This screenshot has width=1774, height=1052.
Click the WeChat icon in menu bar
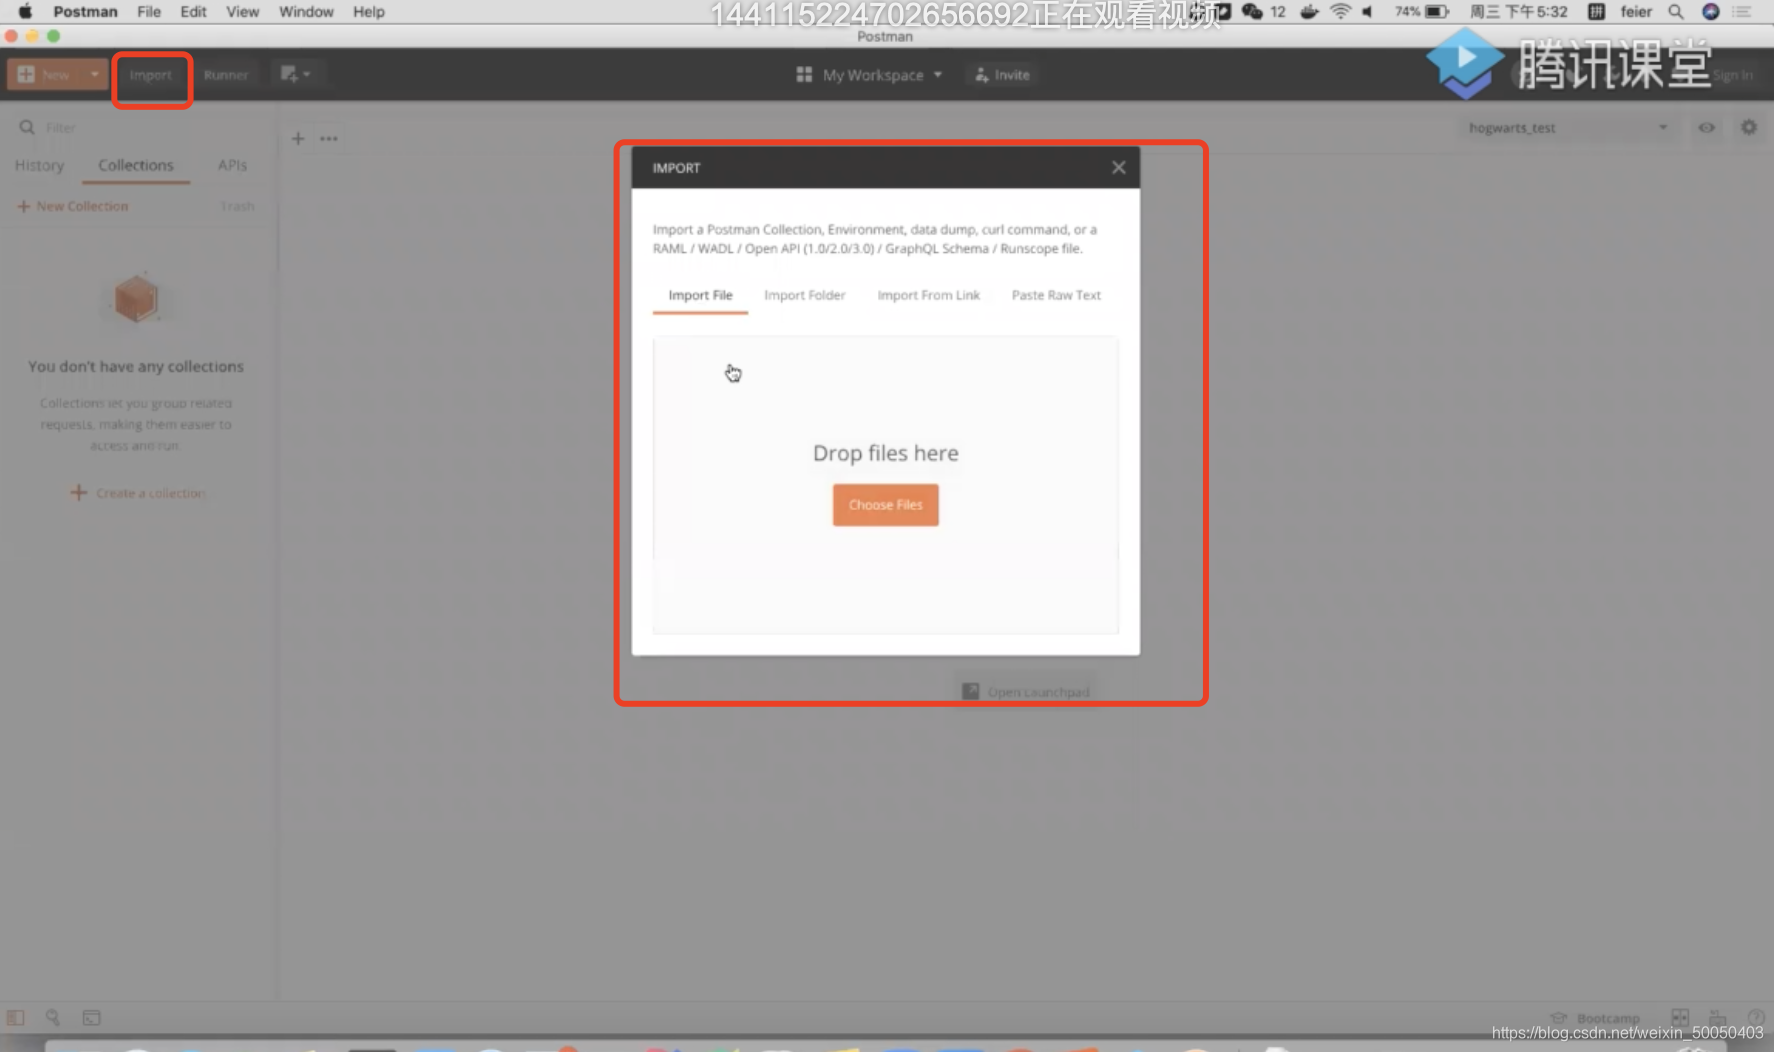[x=1252, y=12]
